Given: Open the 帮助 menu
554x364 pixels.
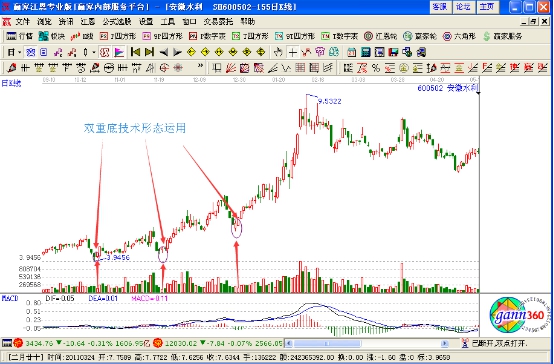Looking at the screenshot, I should [x=248, y=22].
